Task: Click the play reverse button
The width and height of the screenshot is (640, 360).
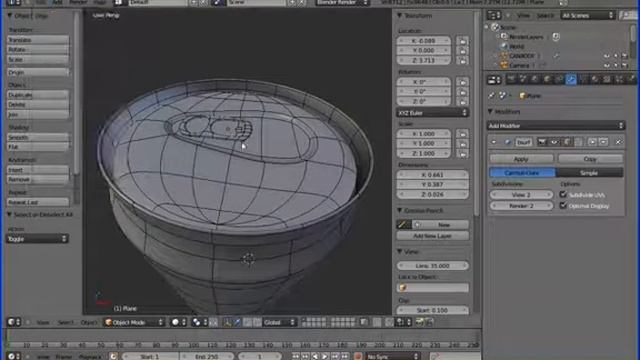Action: point(315,356)
